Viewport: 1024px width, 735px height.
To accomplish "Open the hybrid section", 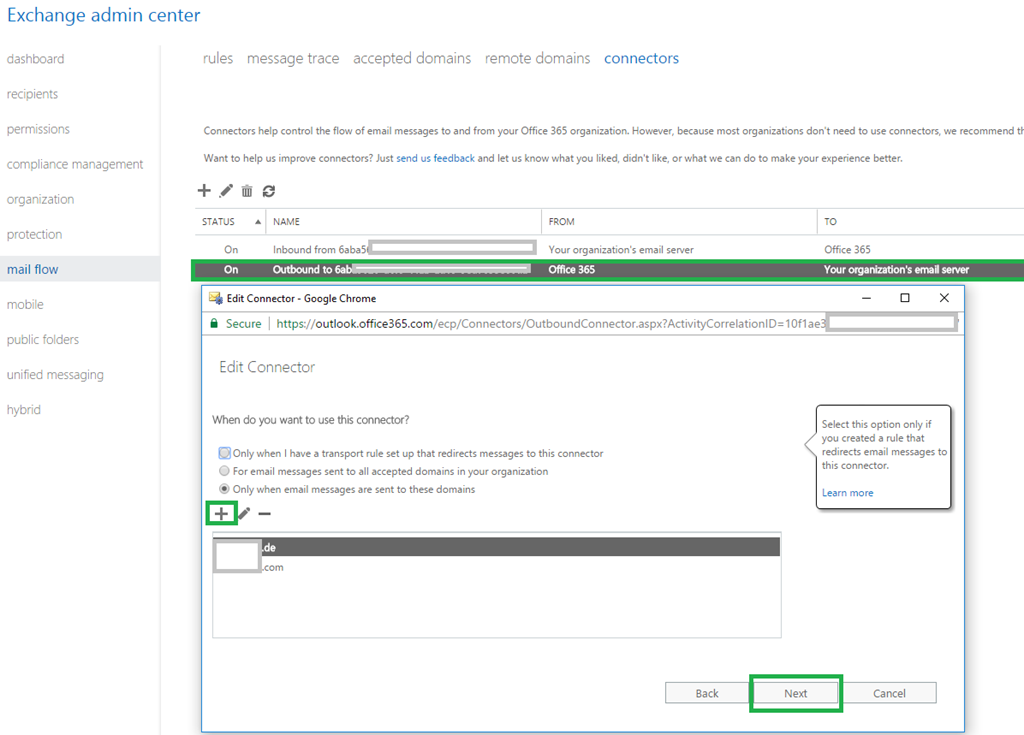I will (24, 410).
